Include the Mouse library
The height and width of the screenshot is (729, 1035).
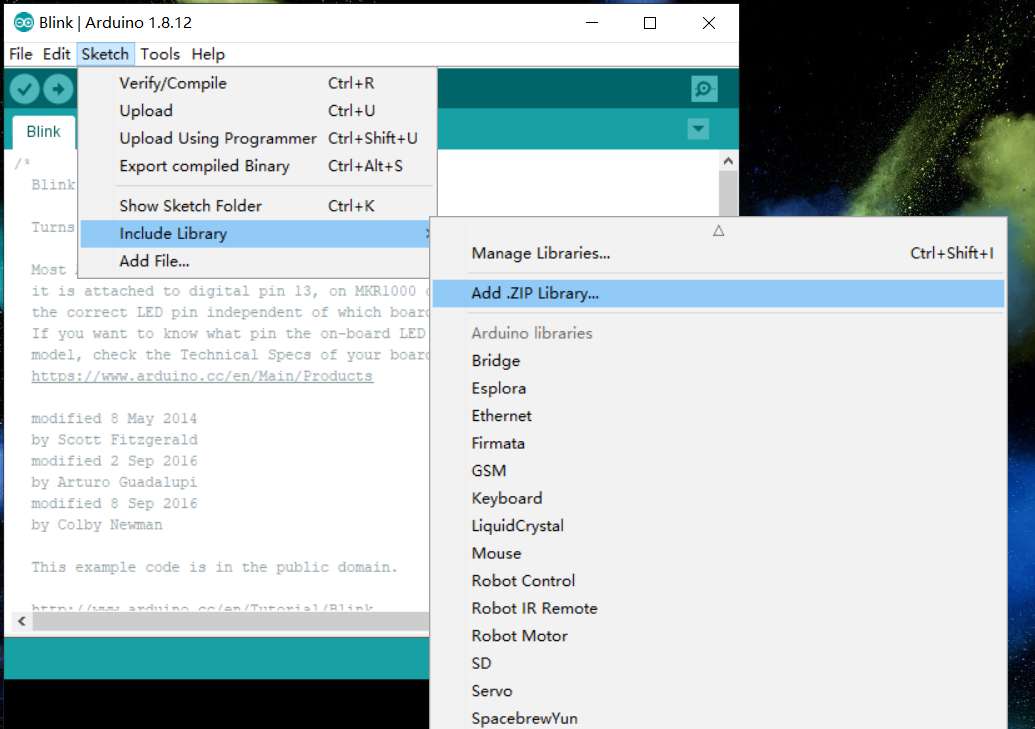[718, 553]
